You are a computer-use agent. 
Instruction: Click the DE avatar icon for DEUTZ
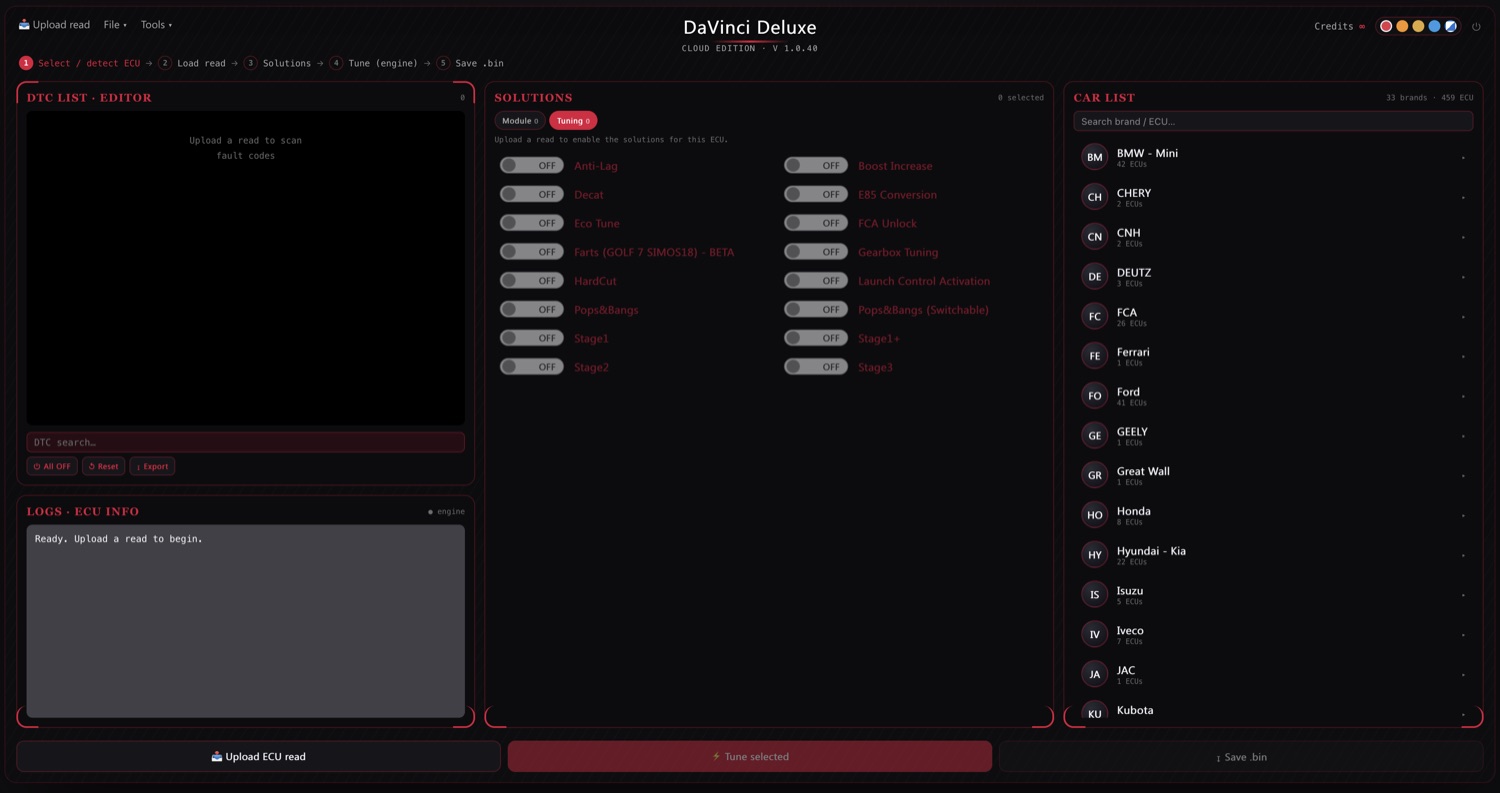pos(1095,276)
